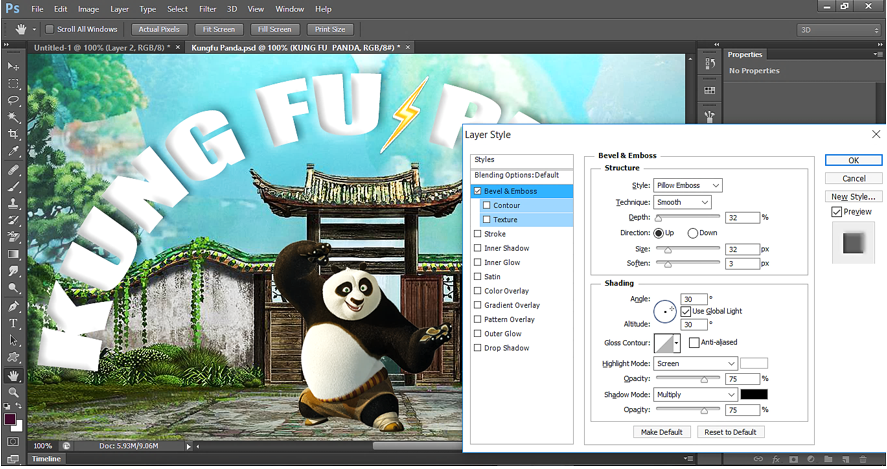
Task: Select the Brush tool
Action: (13, 187)
